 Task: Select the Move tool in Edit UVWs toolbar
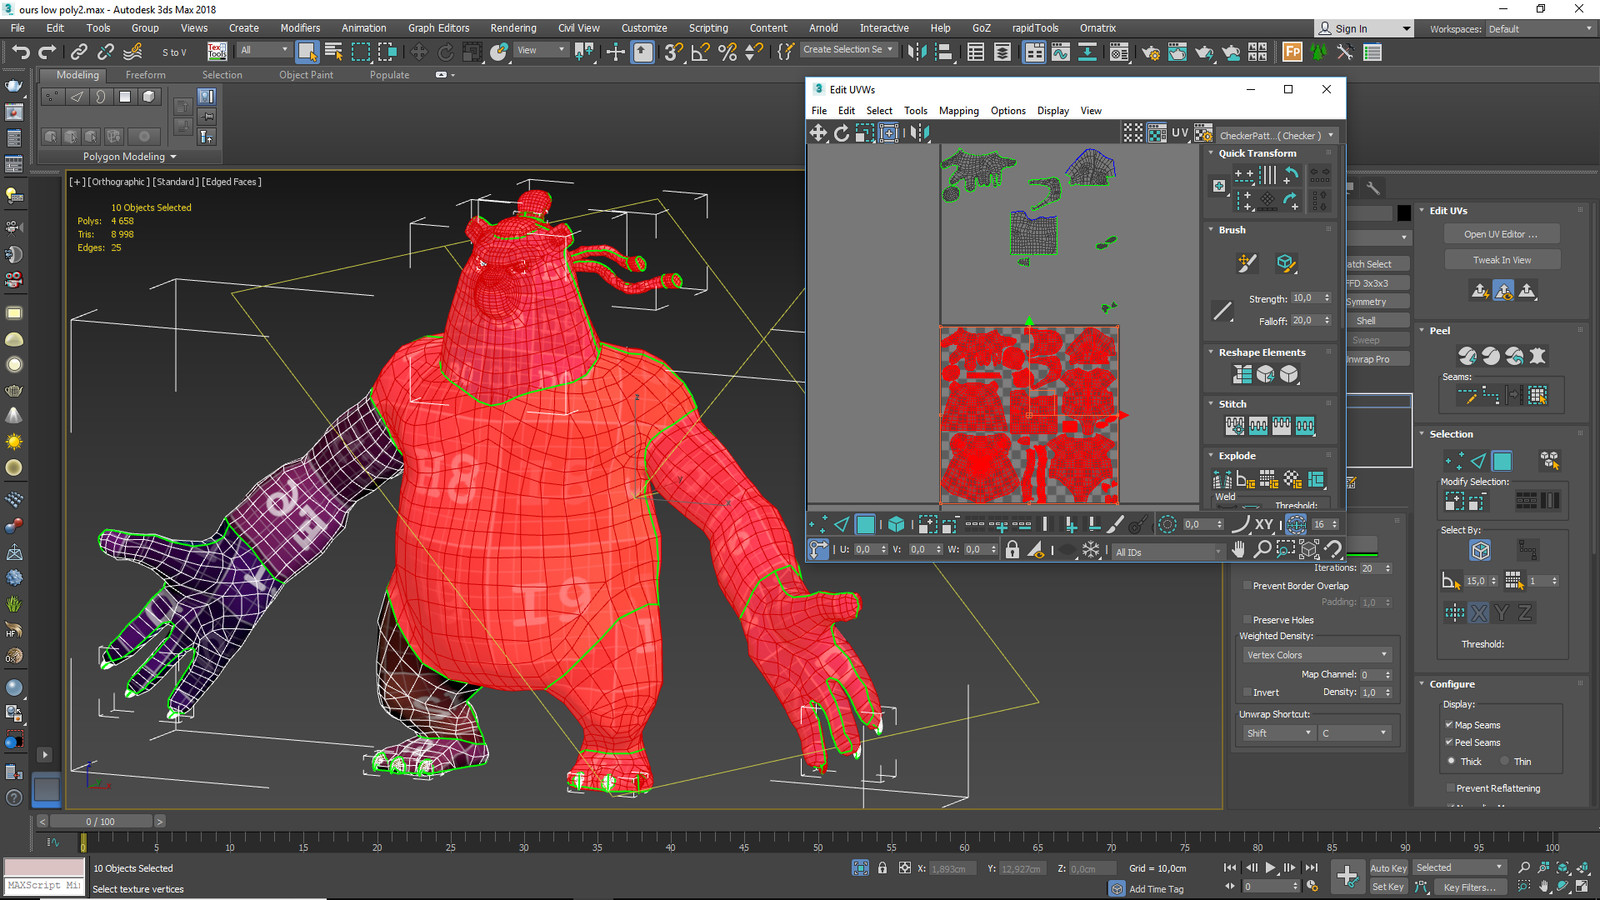click(818, 133)
